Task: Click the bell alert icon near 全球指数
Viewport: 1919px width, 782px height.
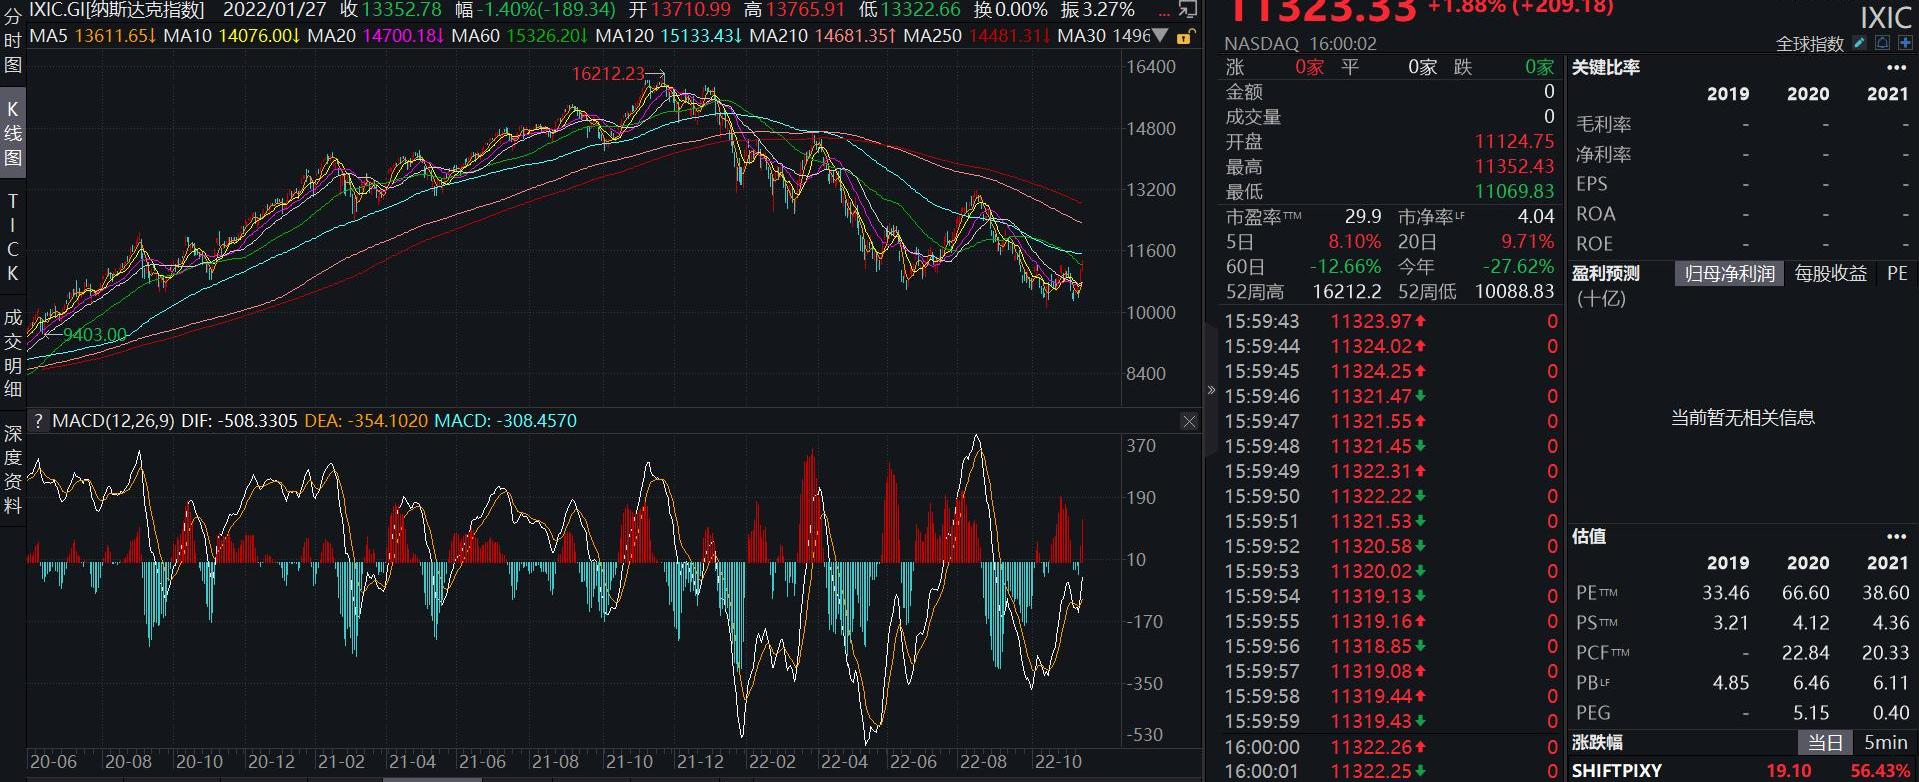Action: [1882, 43]
